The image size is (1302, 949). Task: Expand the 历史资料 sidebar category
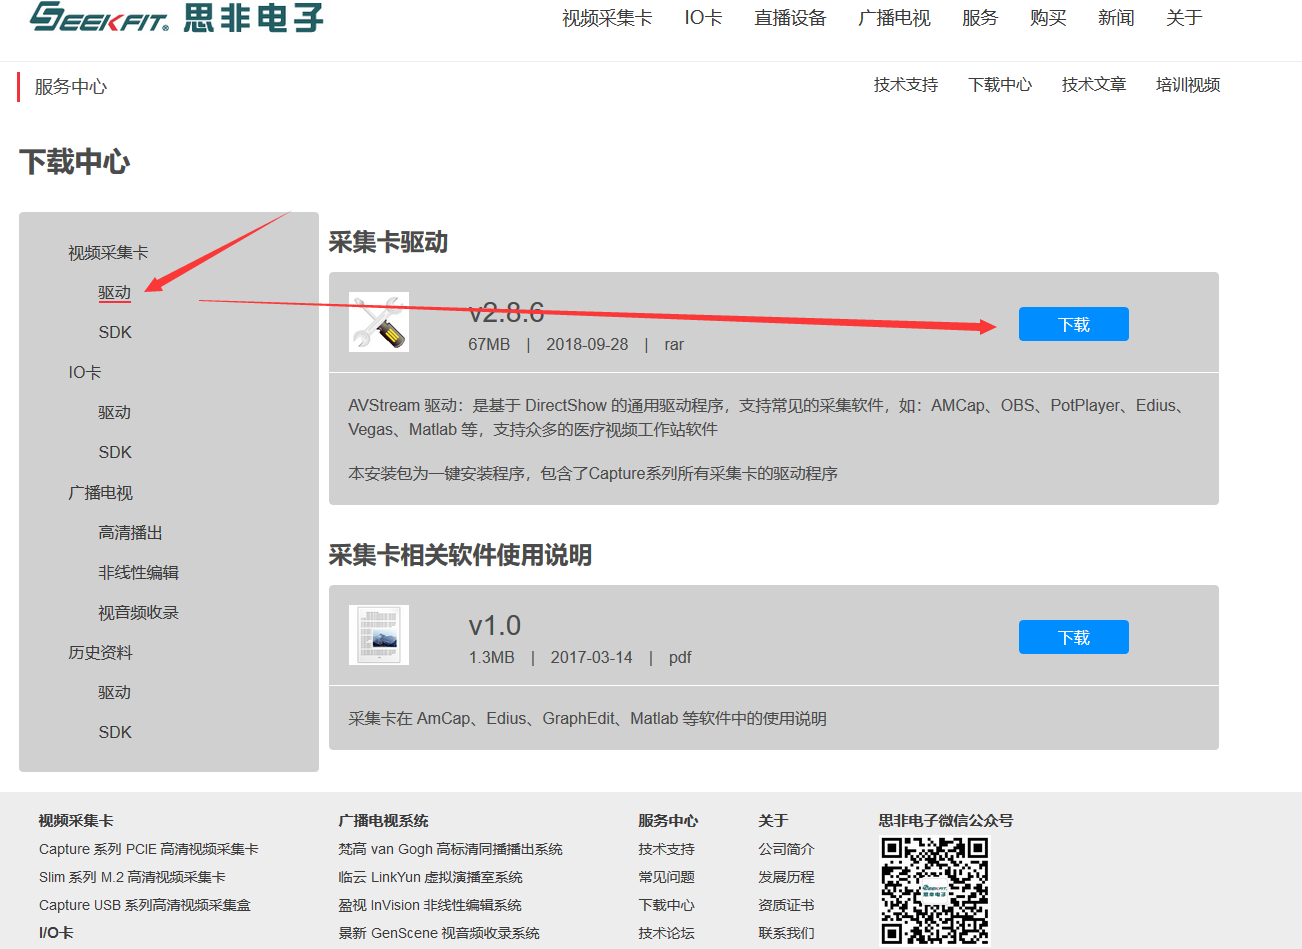(x=100, y=652)
